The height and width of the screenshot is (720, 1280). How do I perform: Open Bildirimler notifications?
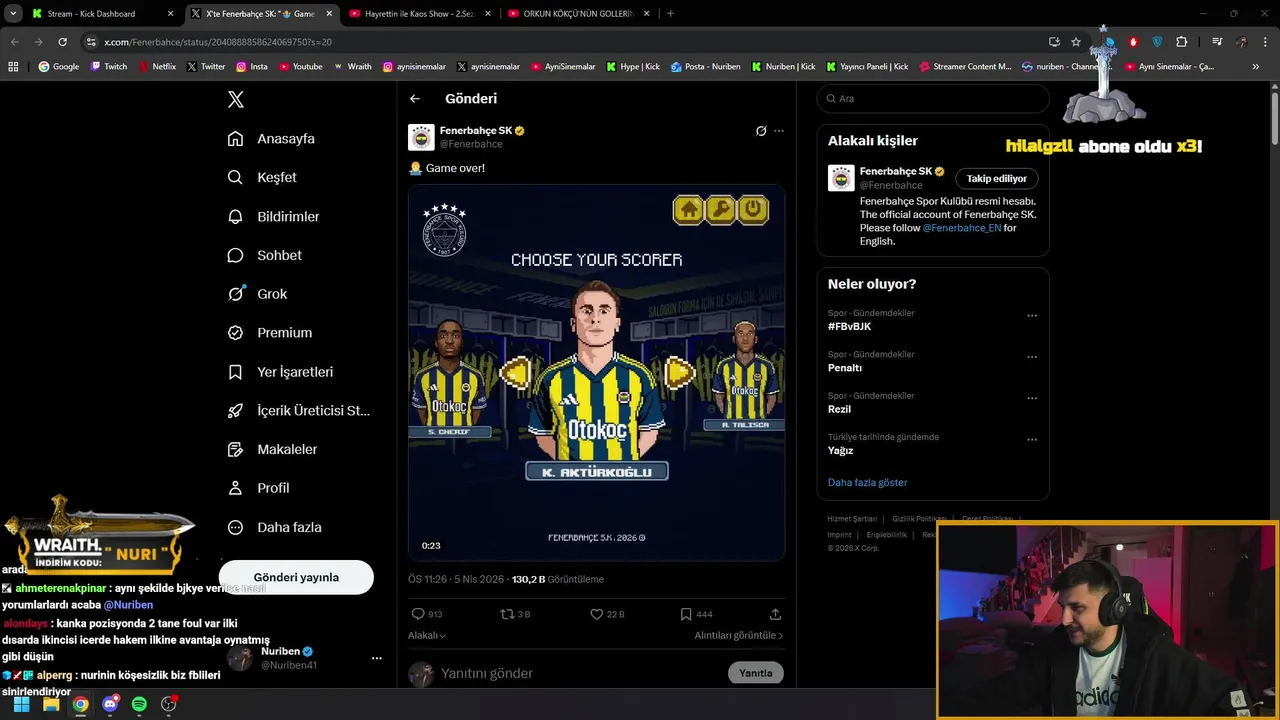[x=273, y=216]
